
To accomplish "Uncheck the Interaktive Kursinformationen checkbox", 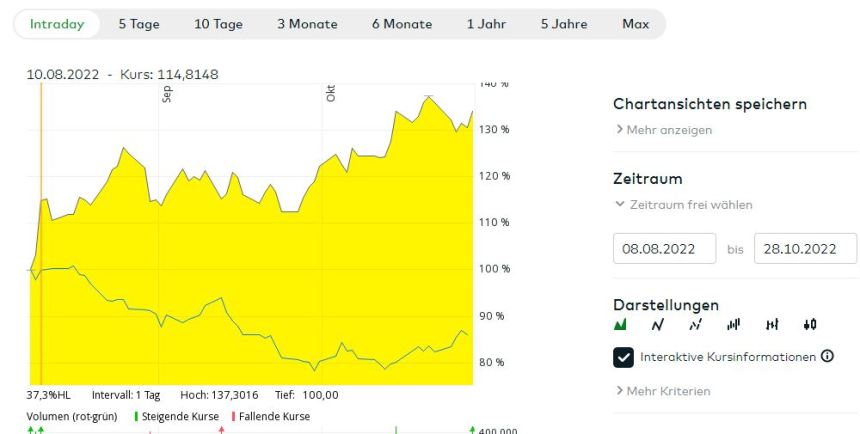I will coord(624,357).
